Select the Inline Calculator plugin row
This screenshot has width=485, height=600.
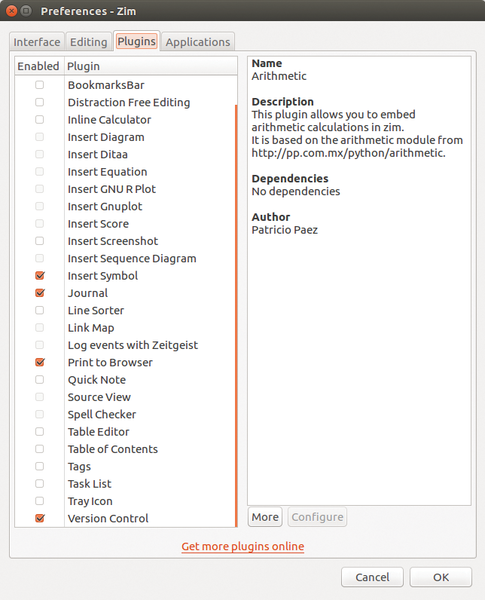[126, 120]
